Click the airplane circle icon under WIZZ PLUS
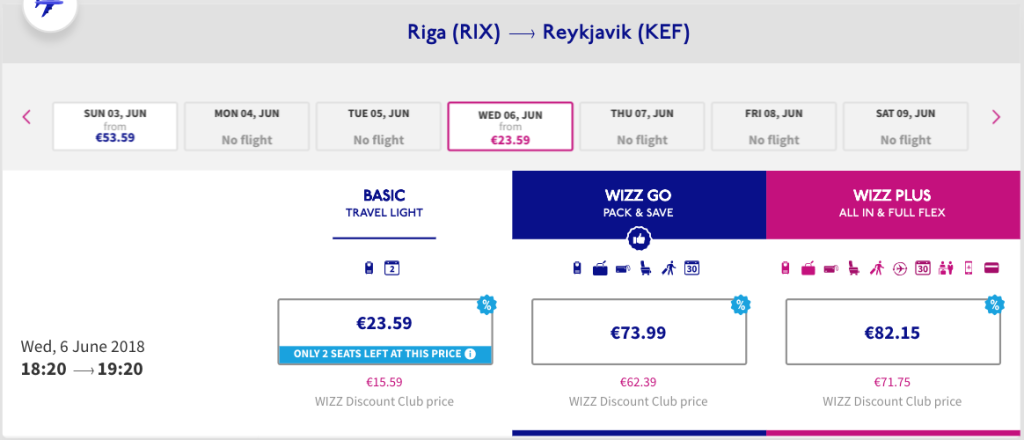Image resolution: width=1024 pixels, height=440 pixels. [900, 268]
